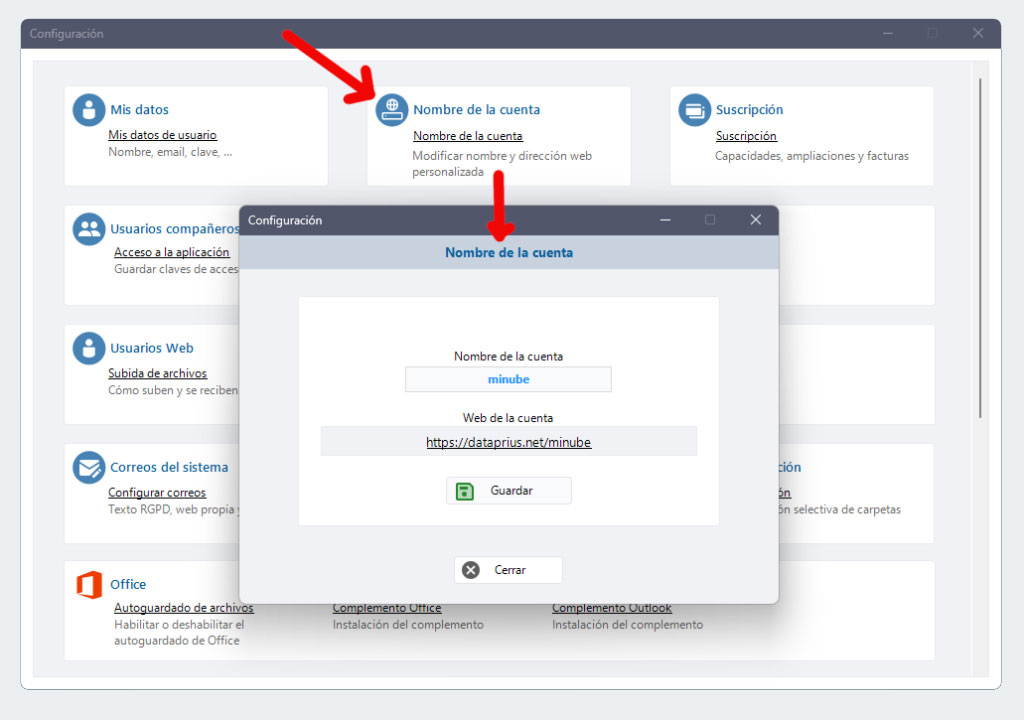
Task: Click the green save icon beside Guardar
Action: (x=464, y=491)
